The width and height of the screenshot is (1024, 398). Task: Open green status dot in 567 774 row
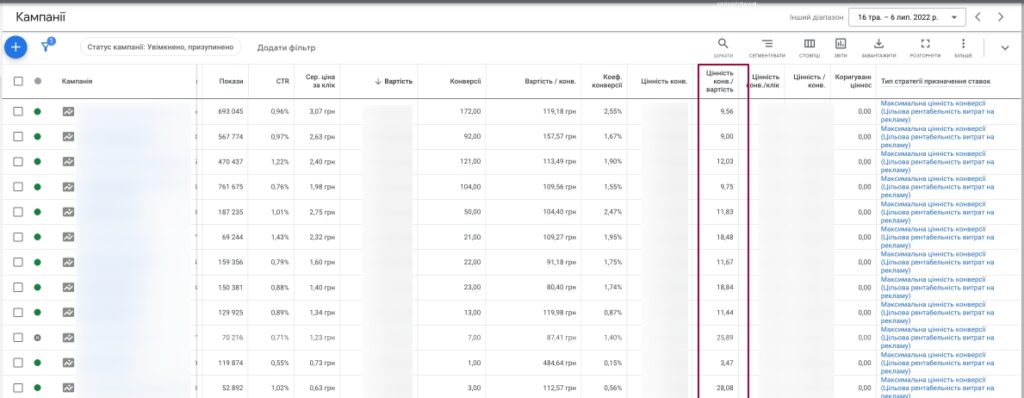[x=37, y=137]
